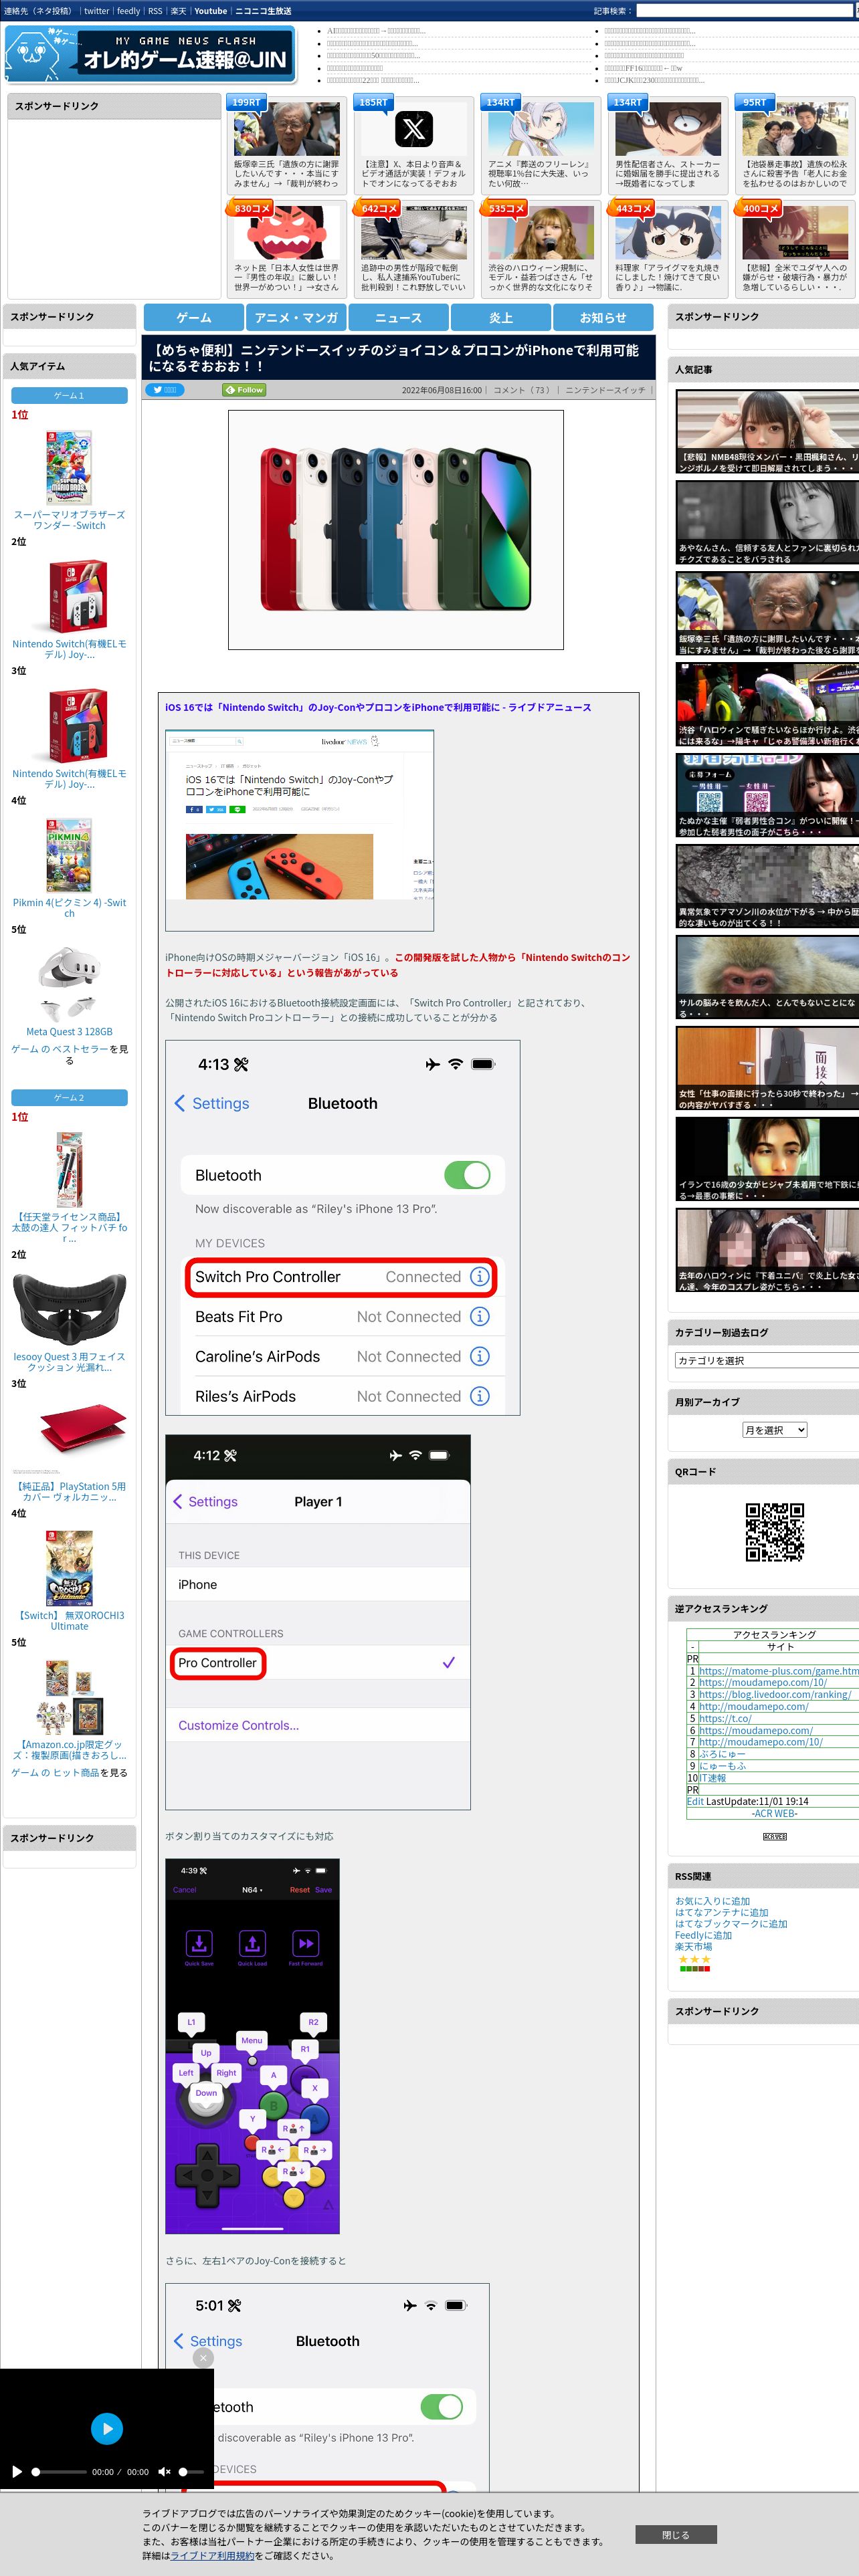Click the ニンテンドースイッチ category link
Viewport: 859px width, 2576px height.
[x=605, y=390]
